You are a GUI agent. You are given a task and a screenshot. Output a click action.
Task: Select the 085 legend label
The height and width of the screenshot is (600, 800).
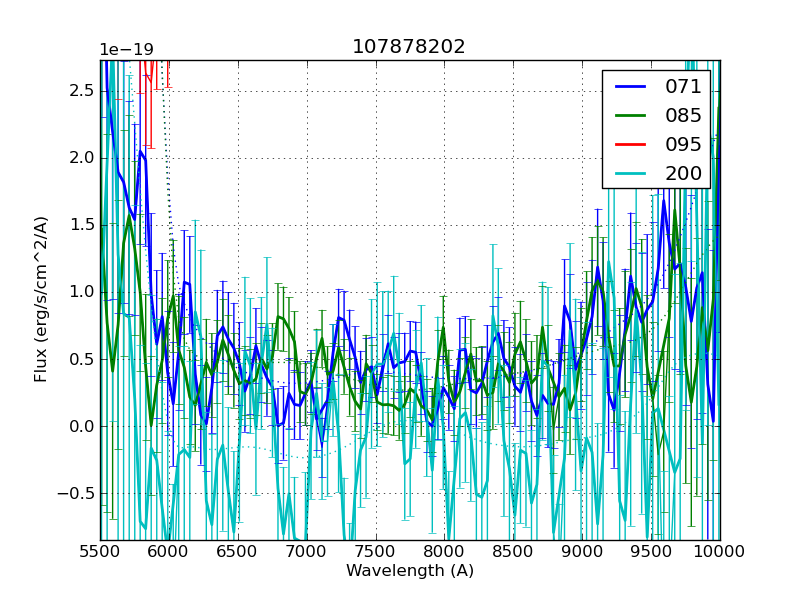click(x=684, y=116)
